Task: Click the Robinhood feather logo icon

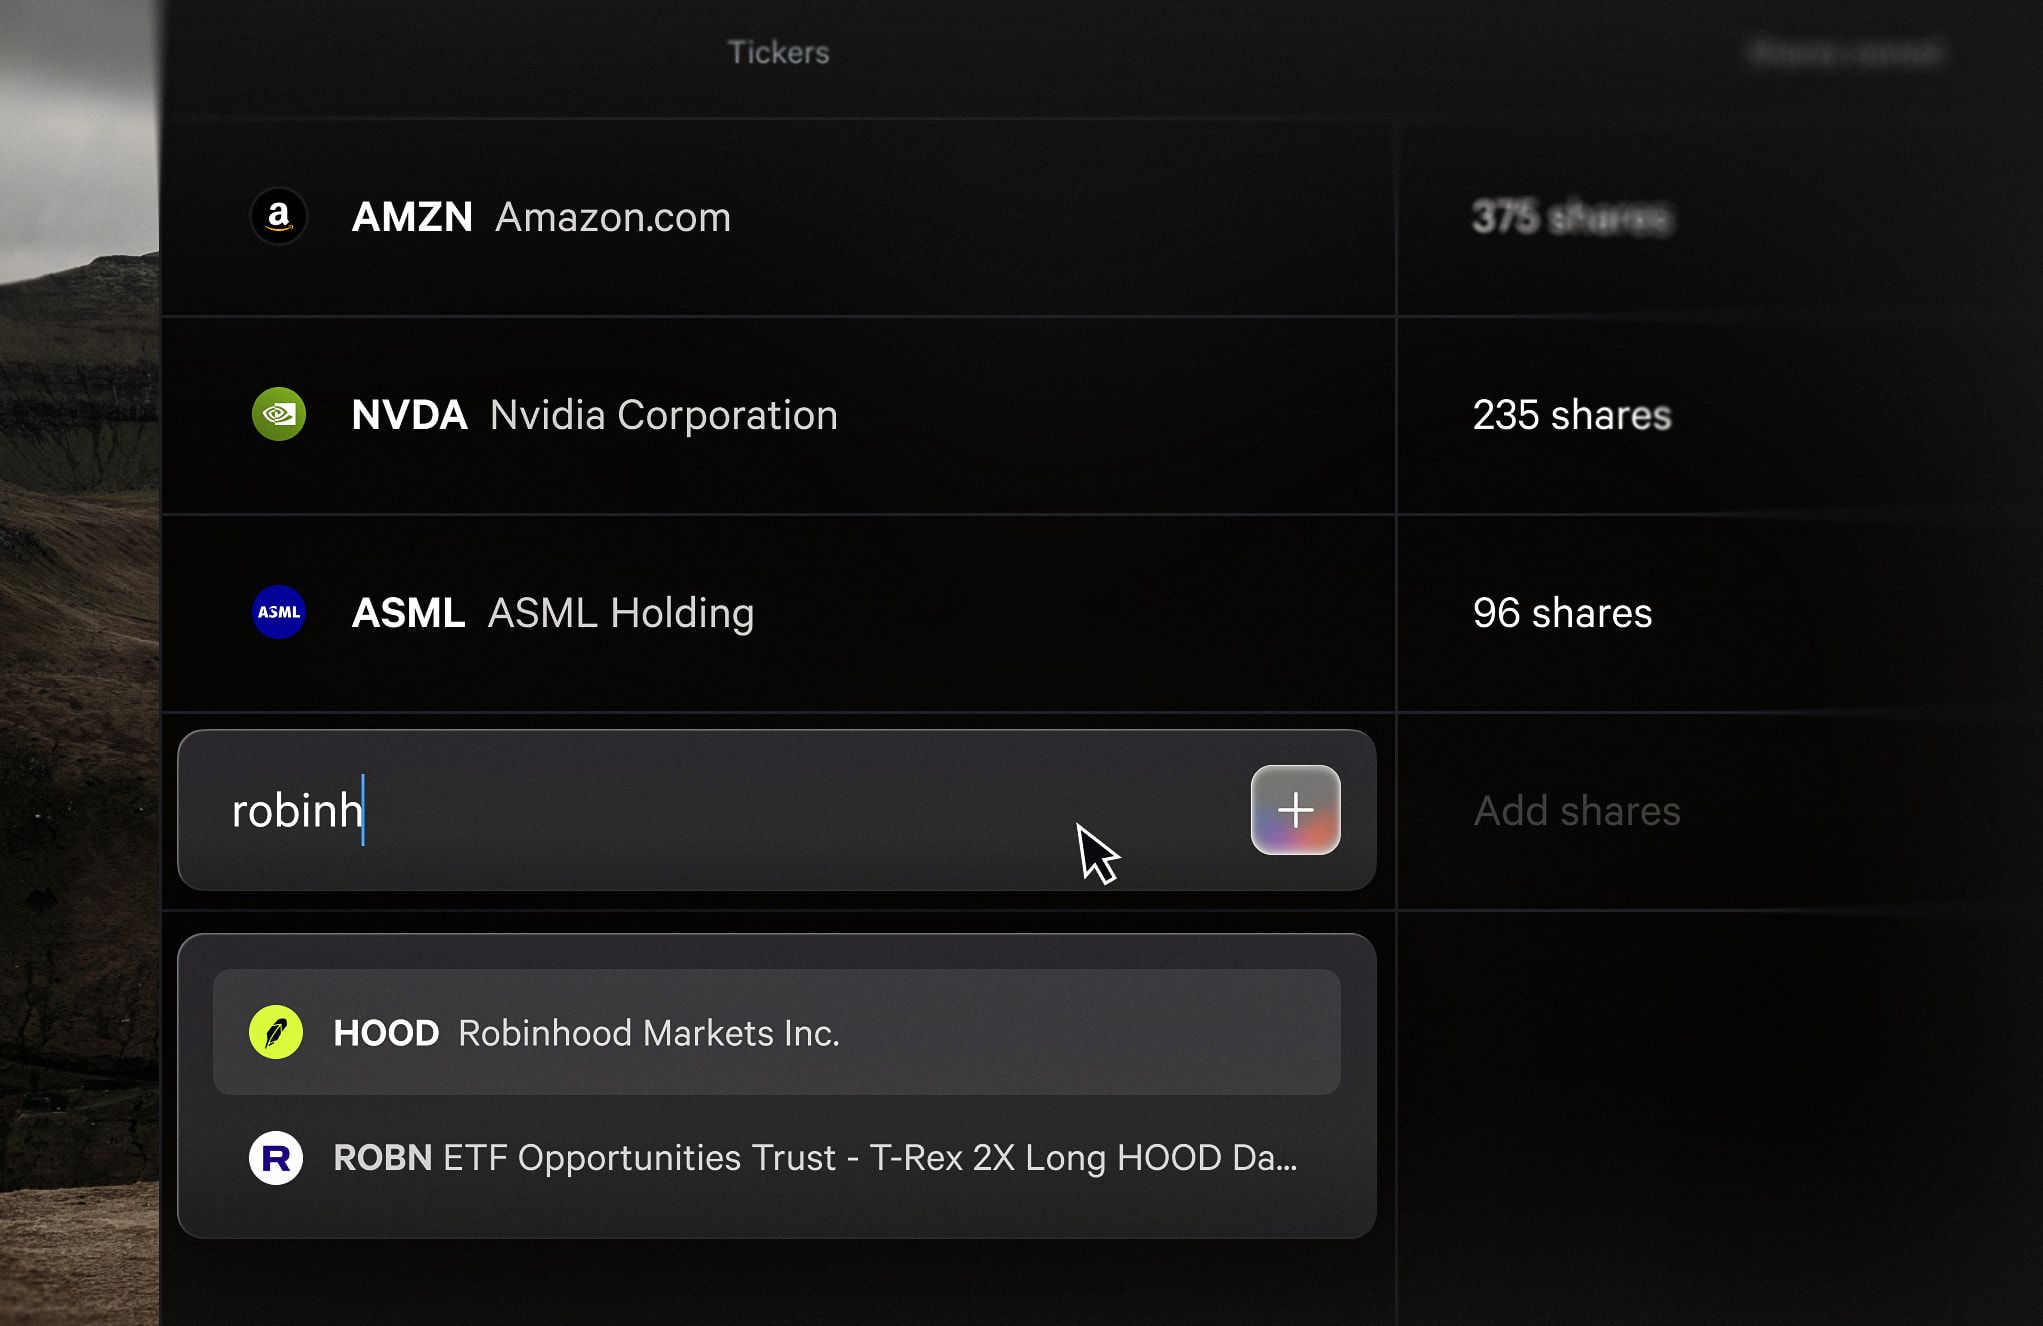Action: (276, 1032)
